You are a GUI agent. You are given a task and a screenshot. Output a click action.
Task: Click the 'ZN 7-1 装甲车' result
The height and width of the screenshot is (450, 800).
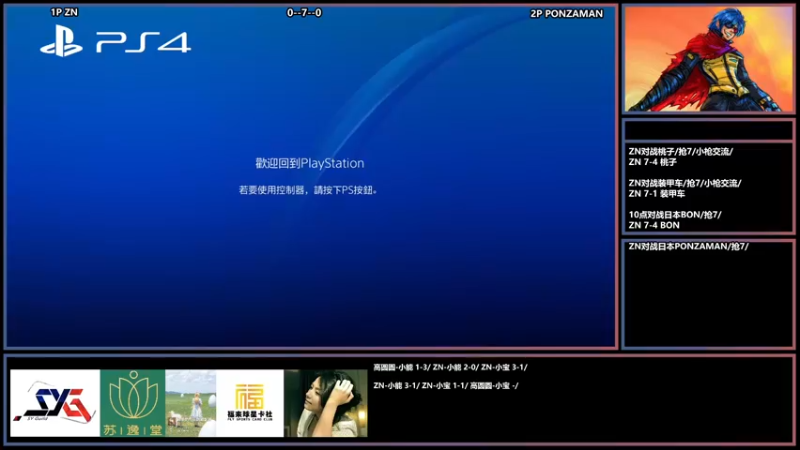(657, 194)
